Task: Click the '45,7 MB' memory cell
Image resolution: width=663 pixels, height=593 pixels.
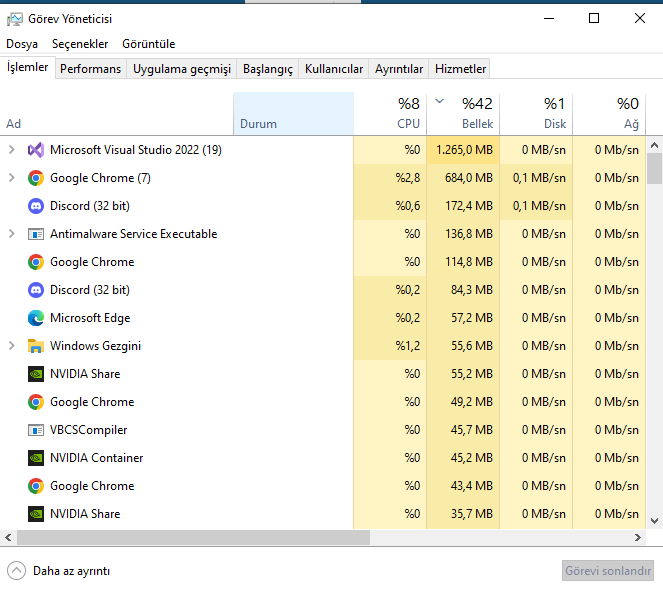Action: (x=463, y=430)
